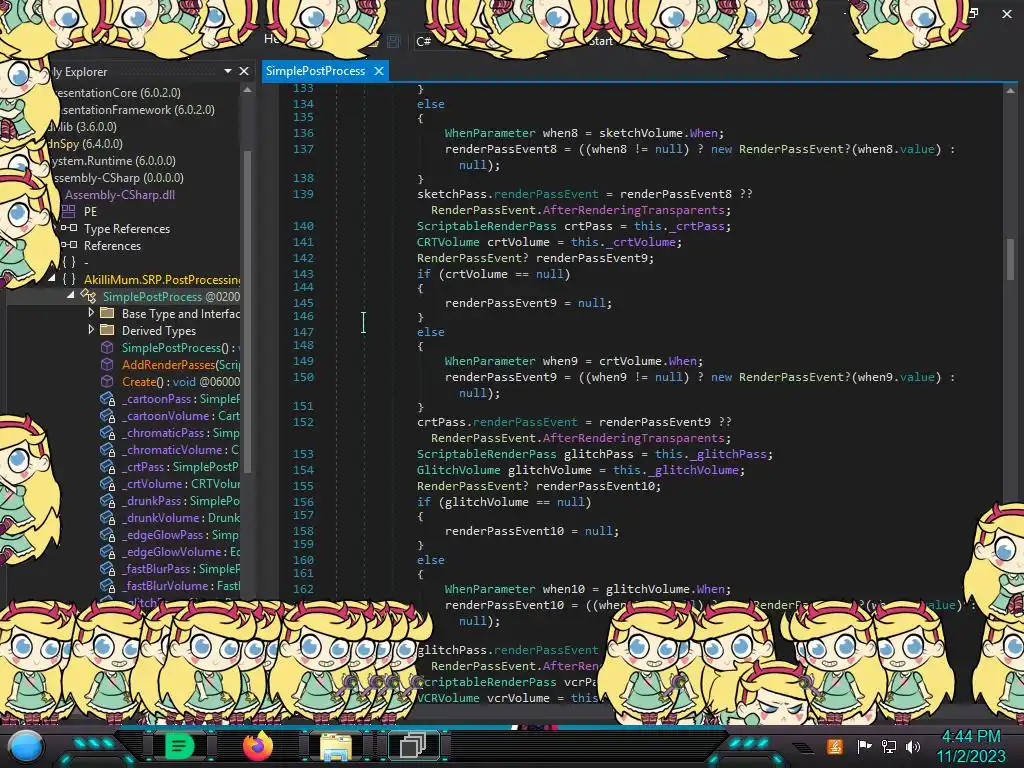Click AfterRenderingTransparents below the crtPass assignment
The height and width of the screenshot is (768, 1024).
633,438
